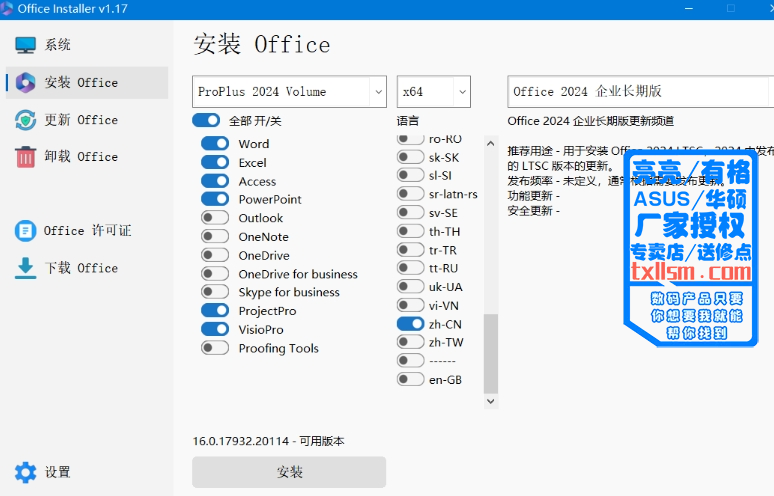This screenshot has width=774, height=496.
Task: Turn off the VisioPro switch
Action: click(x=215, y=329)
